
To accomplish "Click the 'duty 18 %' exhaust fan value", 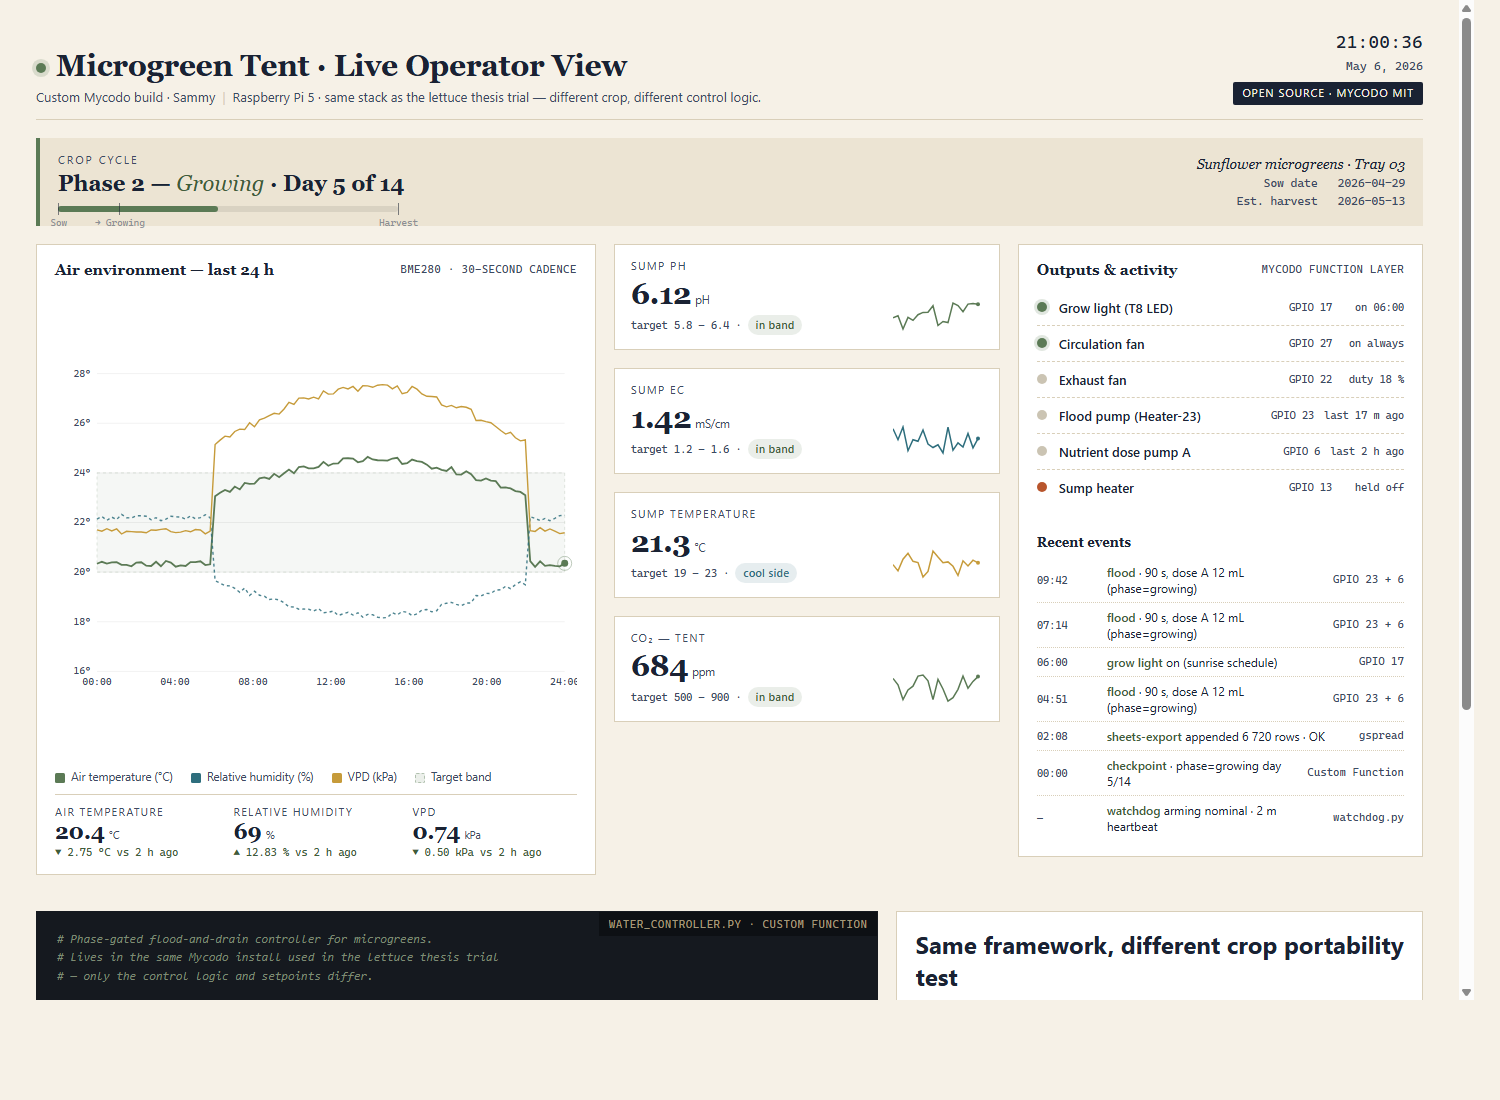I will (1376, 379).
